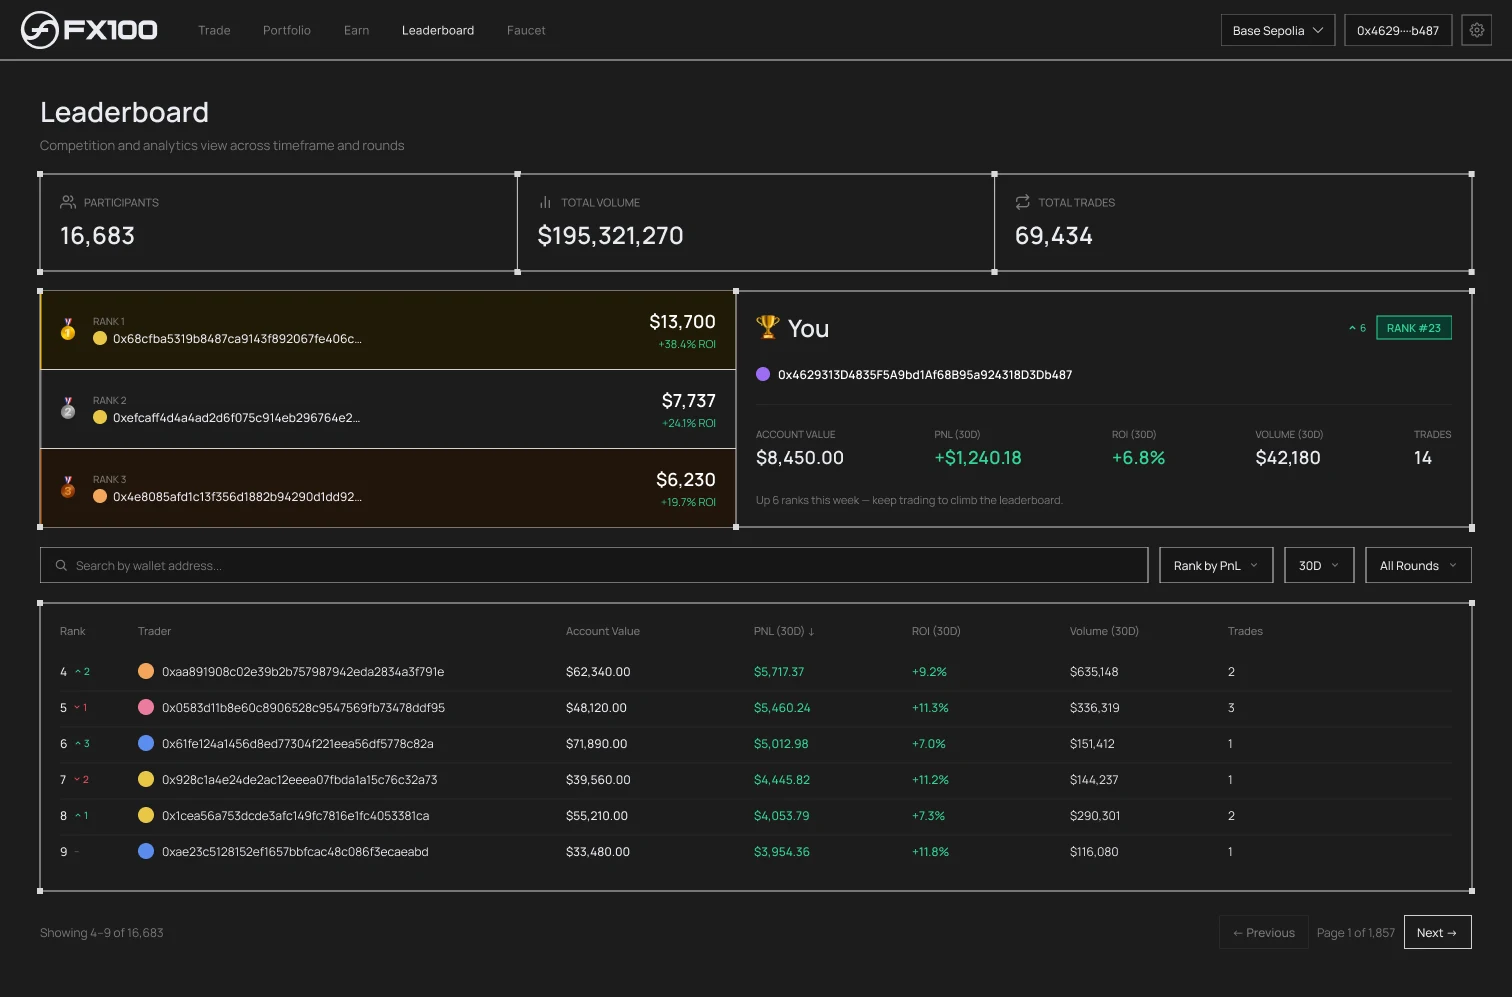Click the ROI (30D) column header
The height and width of the screenshot is (997, 1512).
[x=936, y=631]
